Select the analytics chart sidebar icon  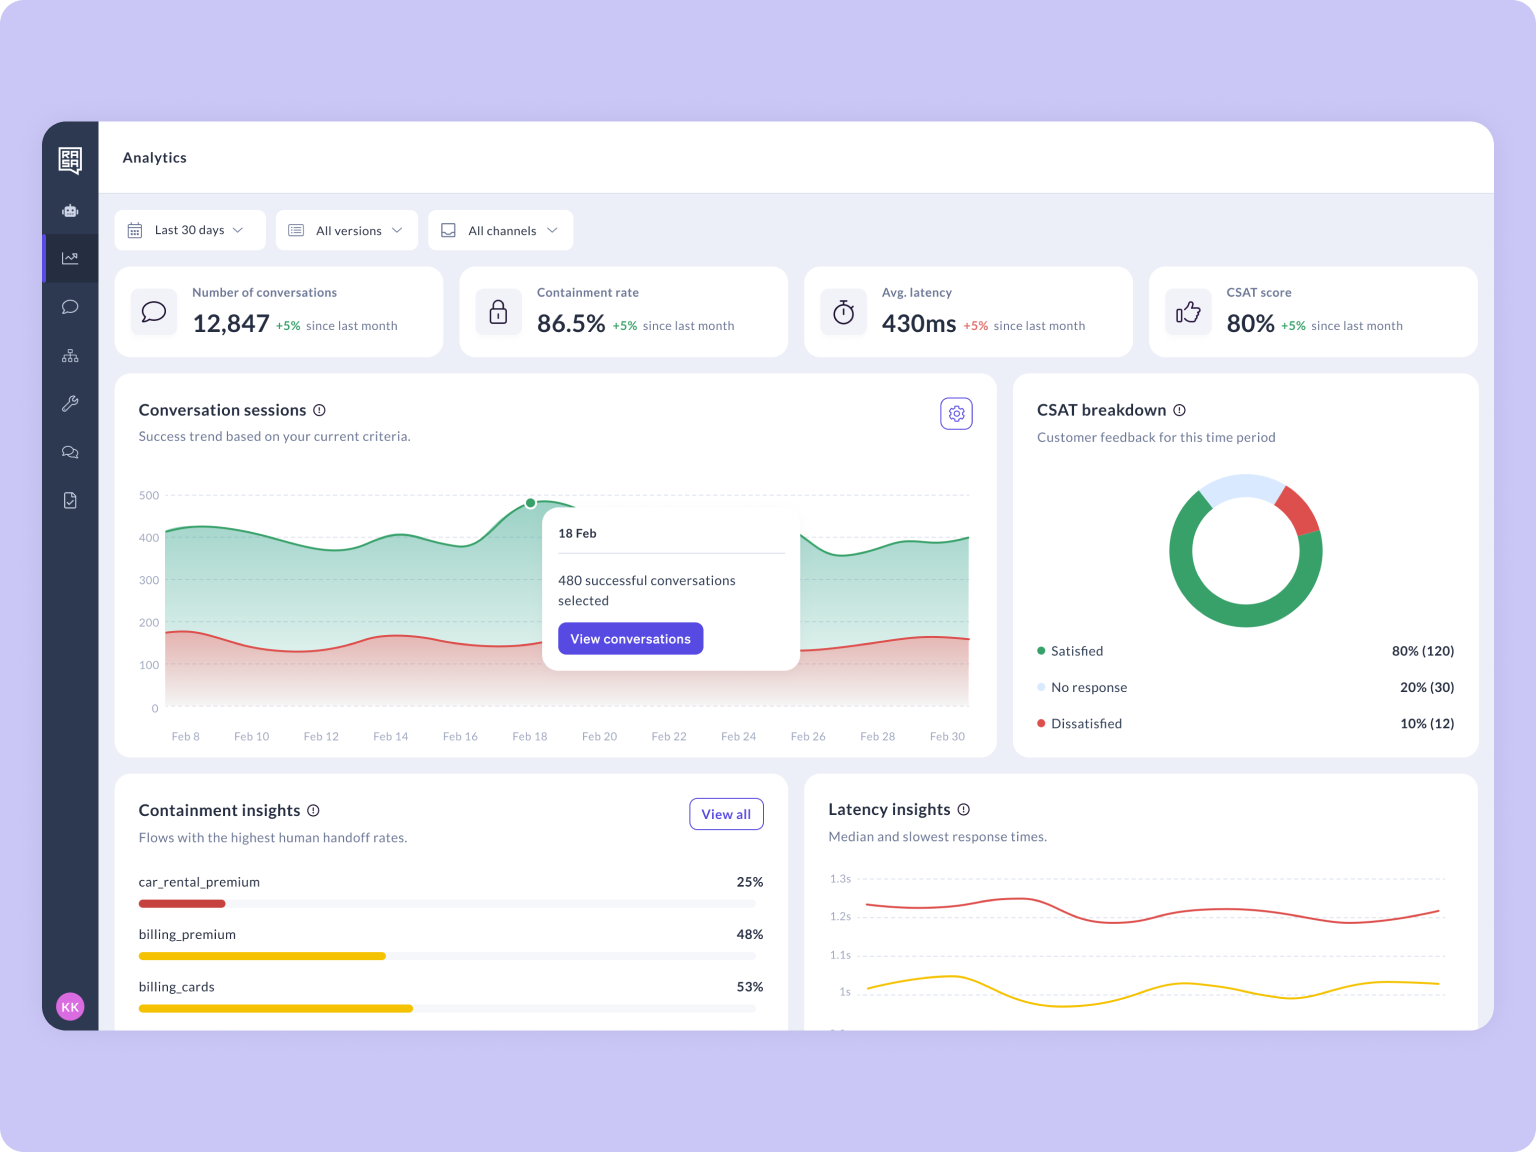pyautogui.click(x=70, y=258)
